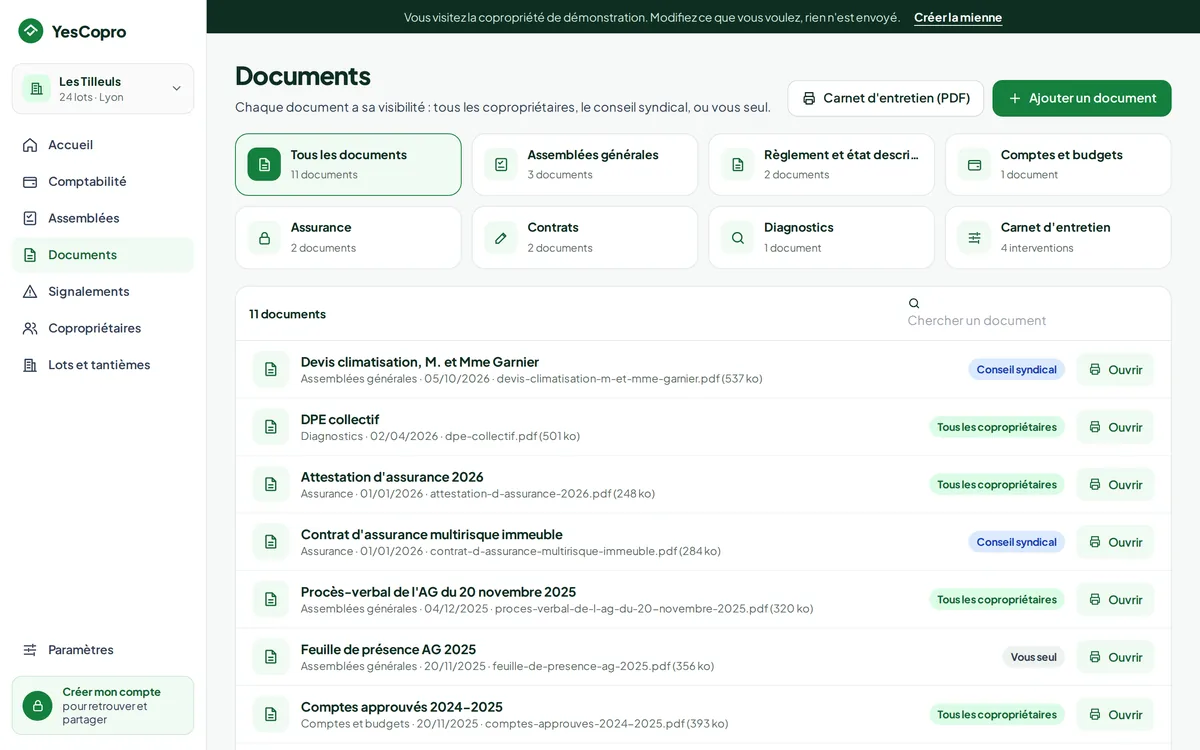Click the 11 documents list heading
This screenshot has width=1200, height=750.
point(288,314)
